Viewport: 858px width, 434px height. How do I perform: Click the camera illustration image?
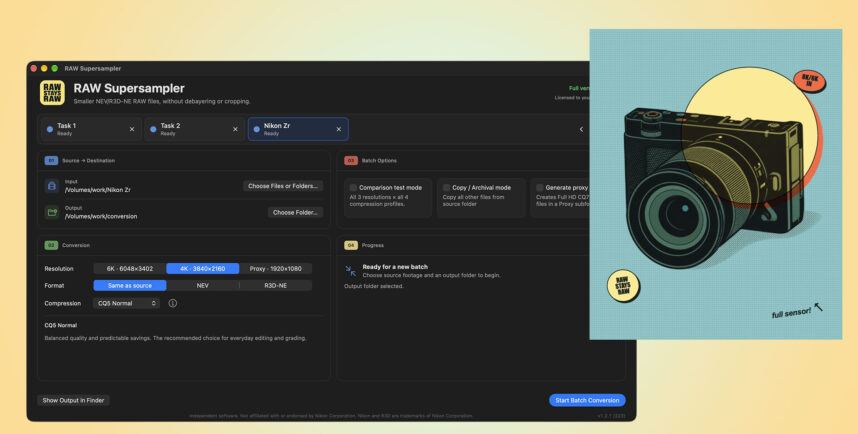pyautogui.click(x=716, y=184)
